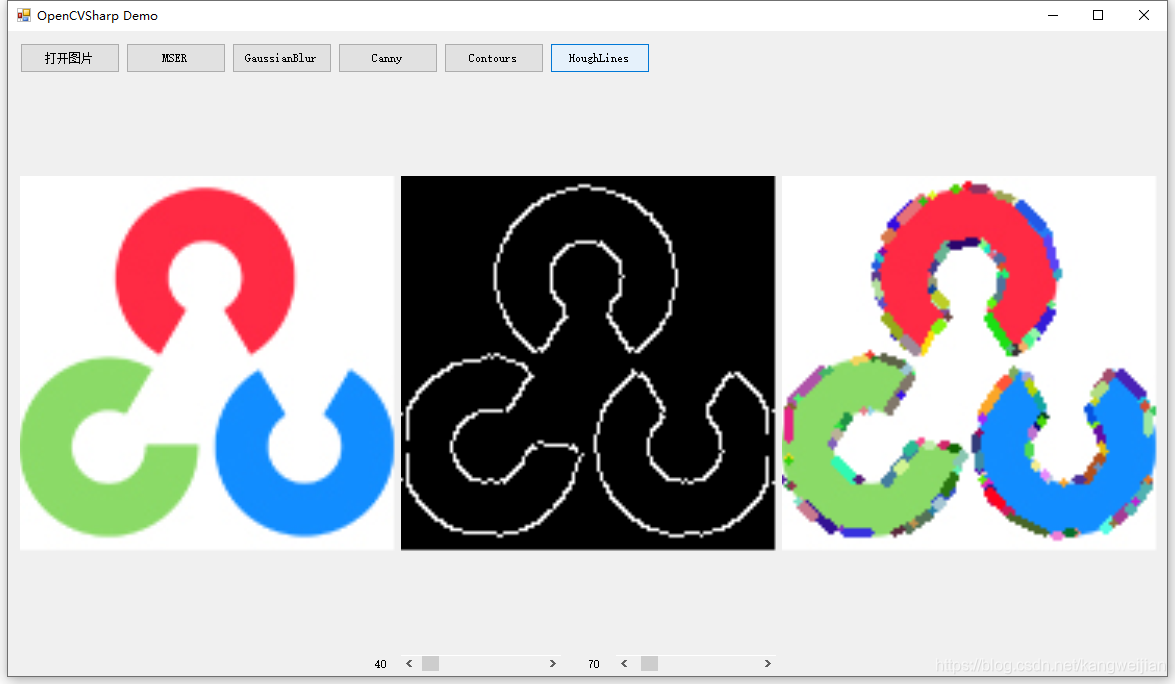Click the 70 value label
The height and width of the screenshot is (684, 1175).
[x=593, y=663]
